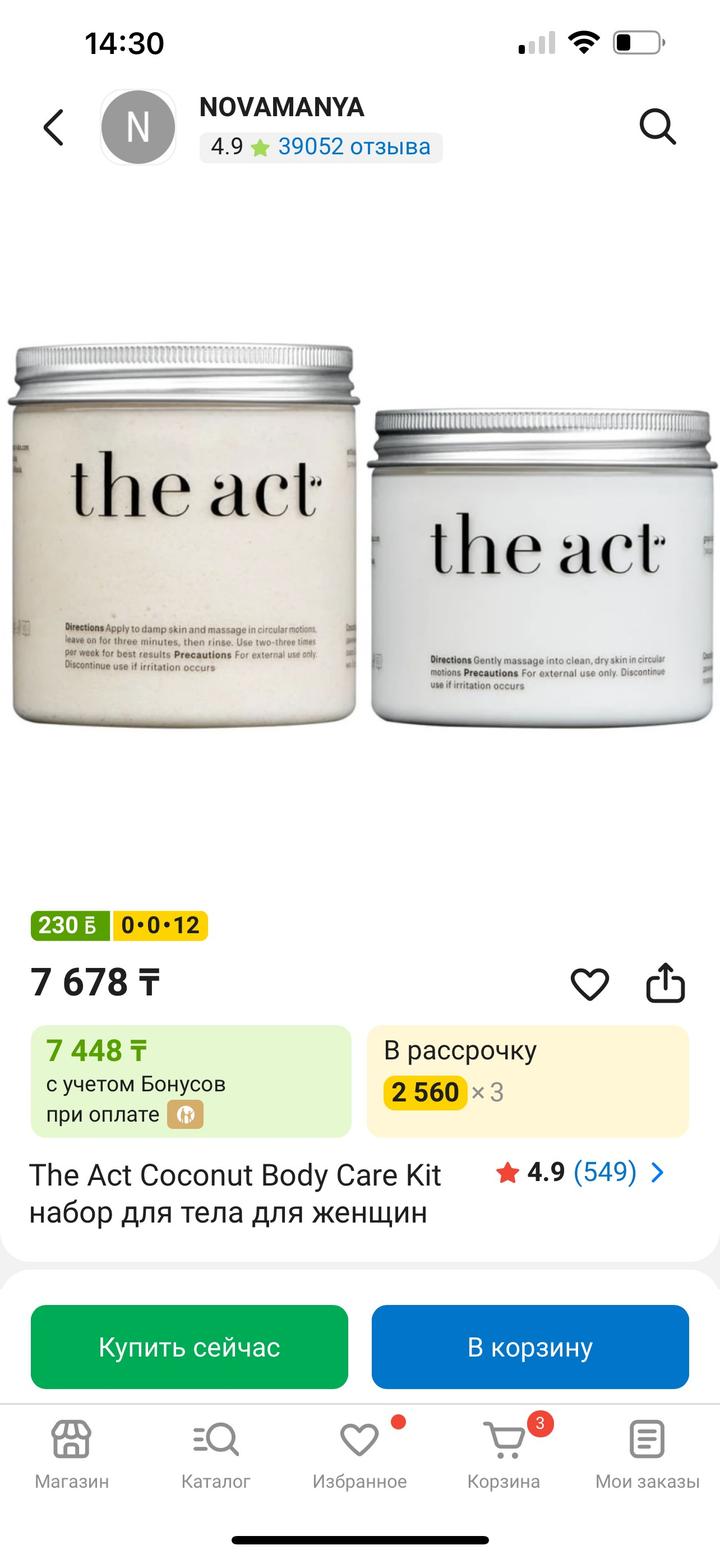Open the Мои заказы tab
The width and height of the screenshot is (720, 1558).
(x=647, y=1455)
